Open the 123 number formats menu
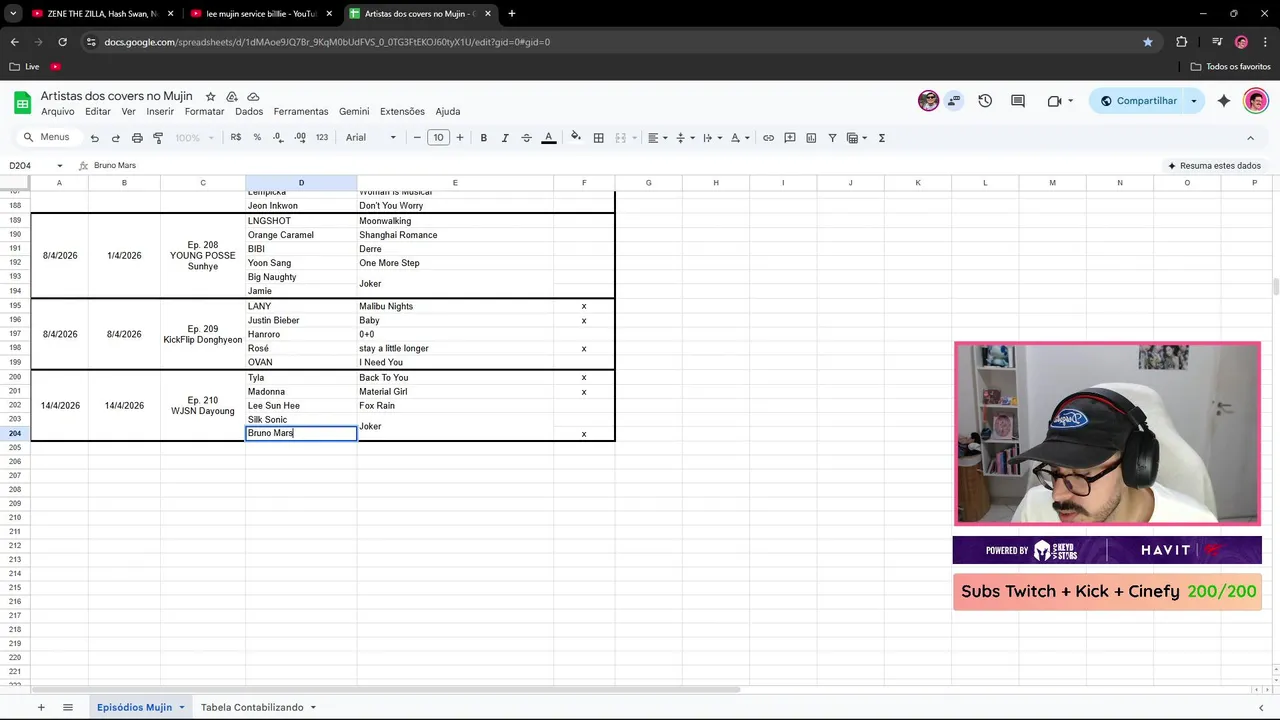The width and height of the screenshot is (1280, 720). point(322,138)
